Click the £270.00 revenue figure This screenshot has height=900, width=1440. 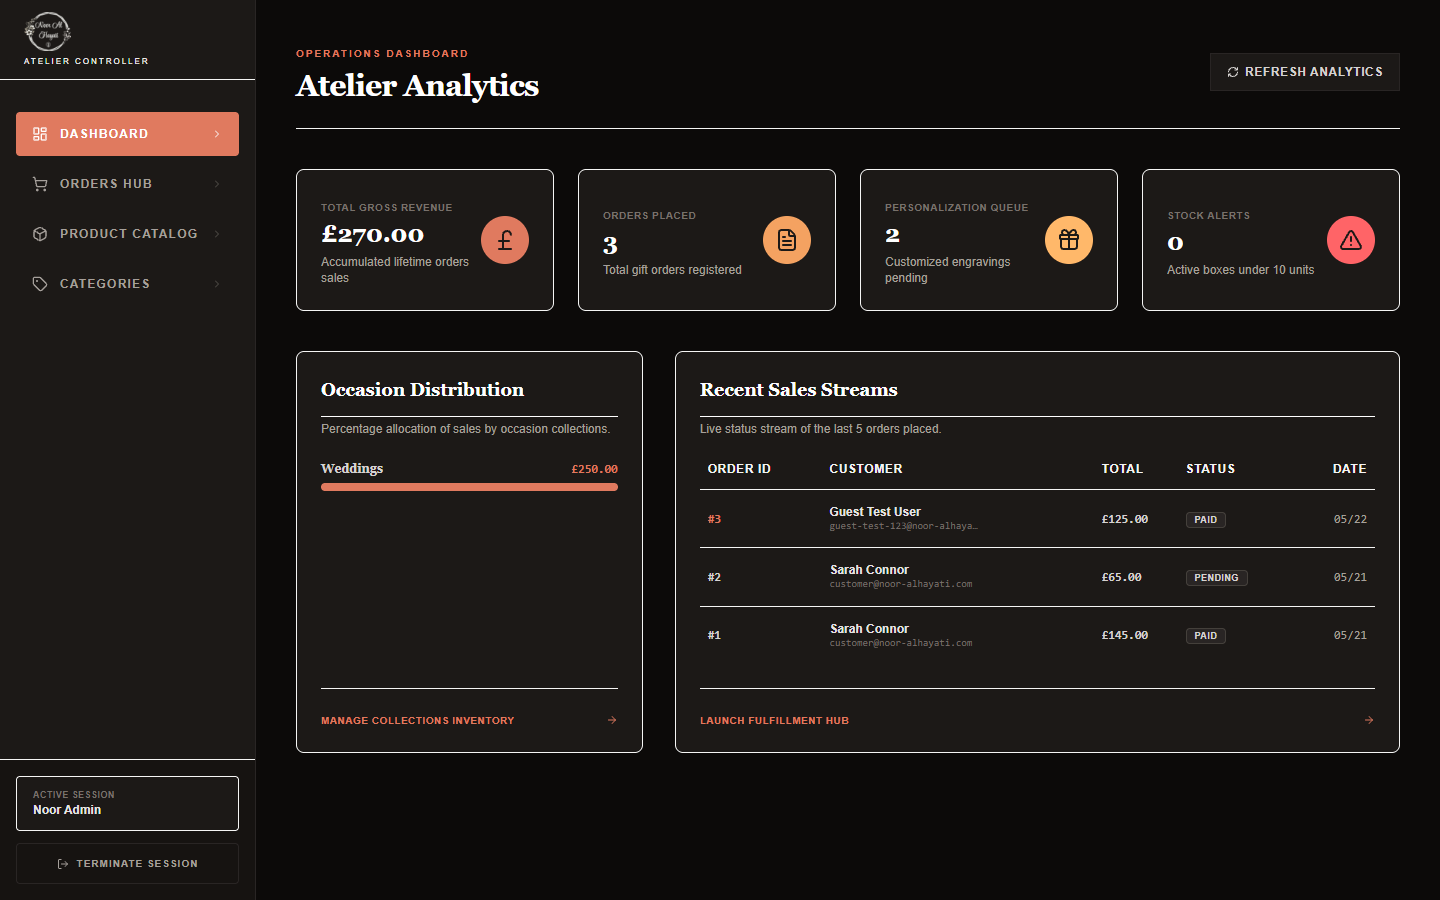pos(372,234)
